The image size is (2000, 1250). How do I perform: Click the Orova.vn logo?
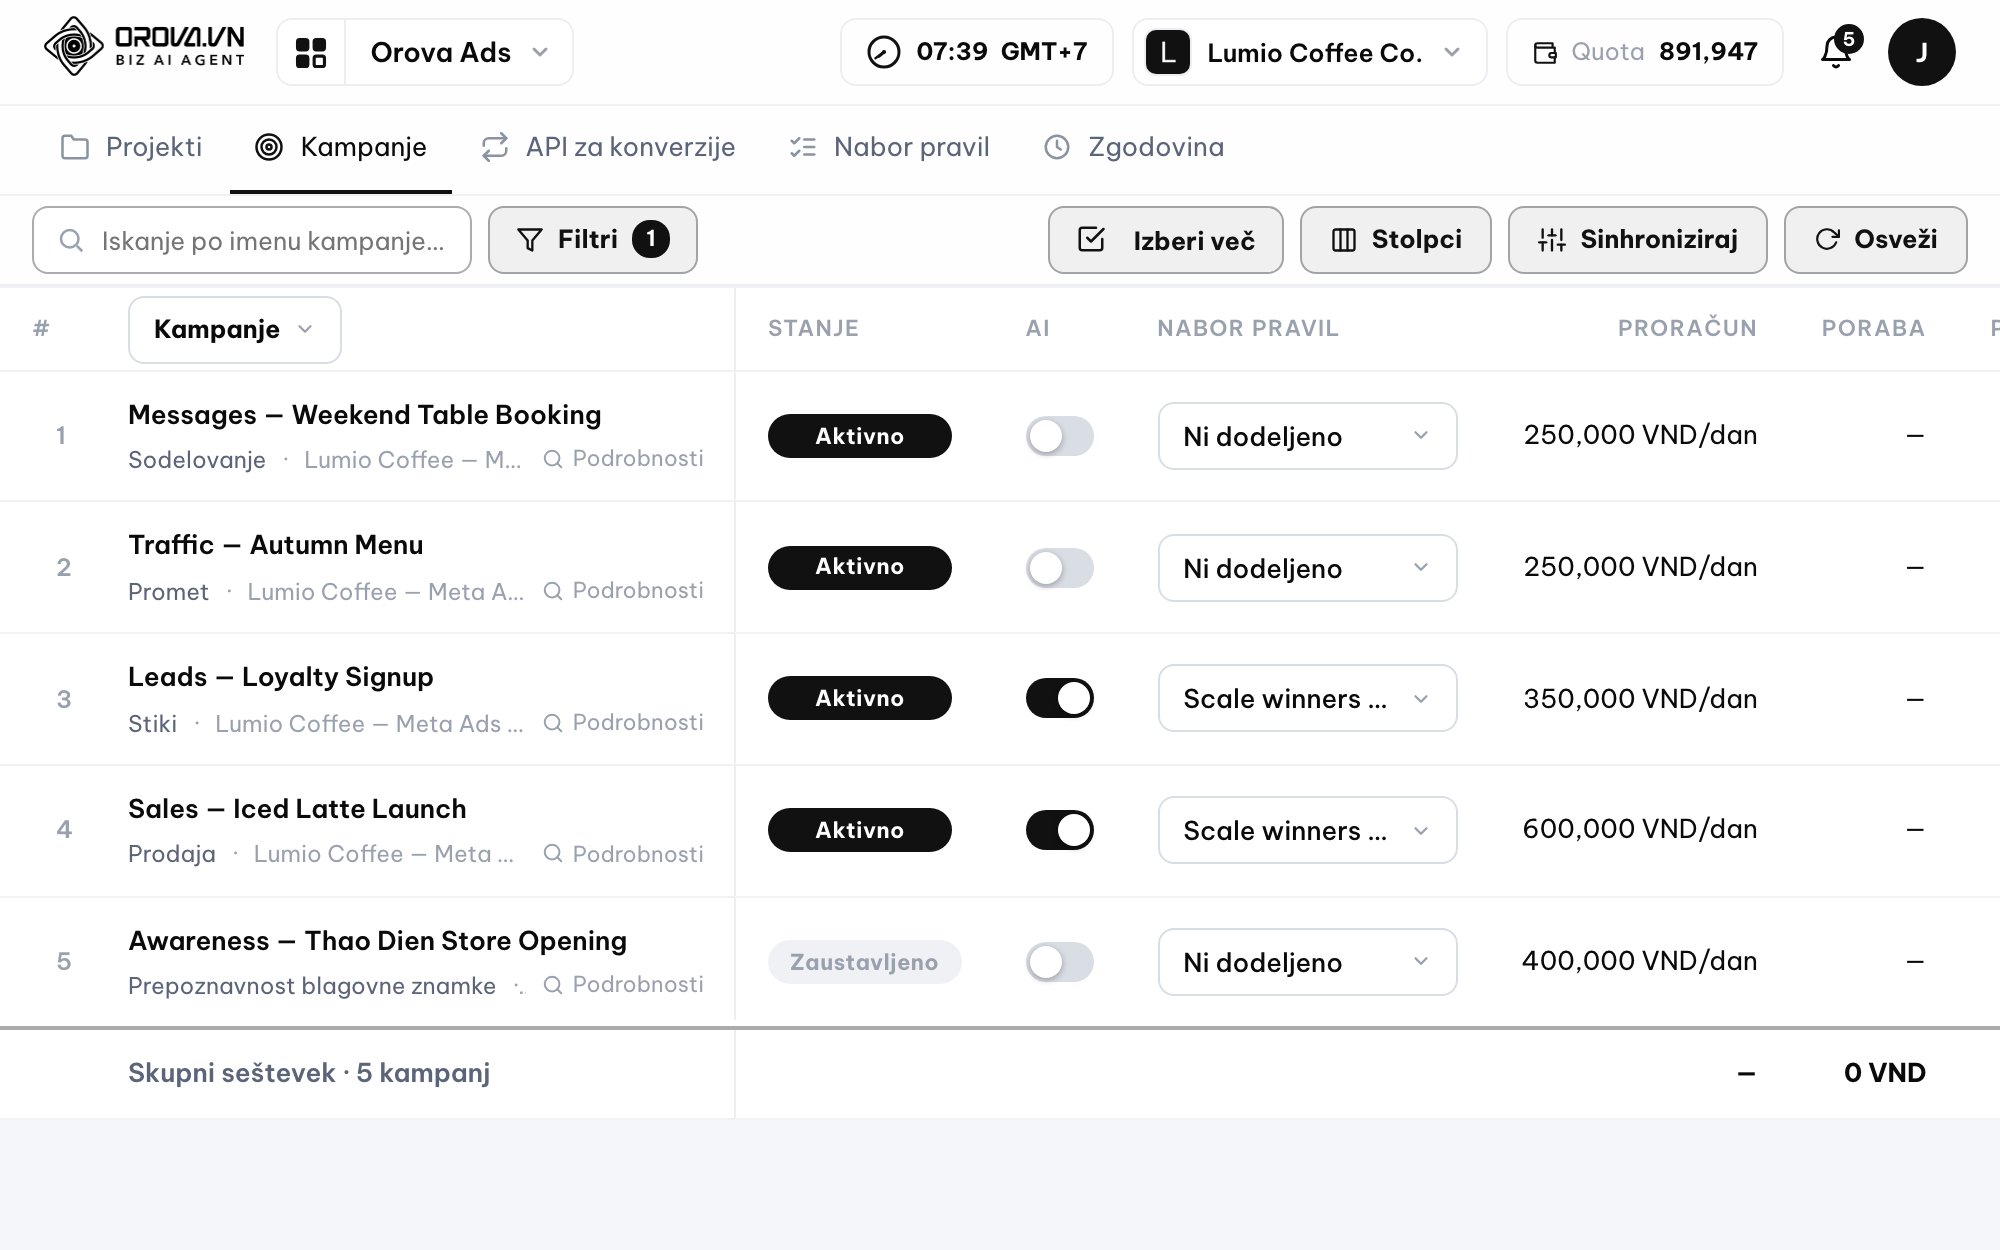(145, 47)
